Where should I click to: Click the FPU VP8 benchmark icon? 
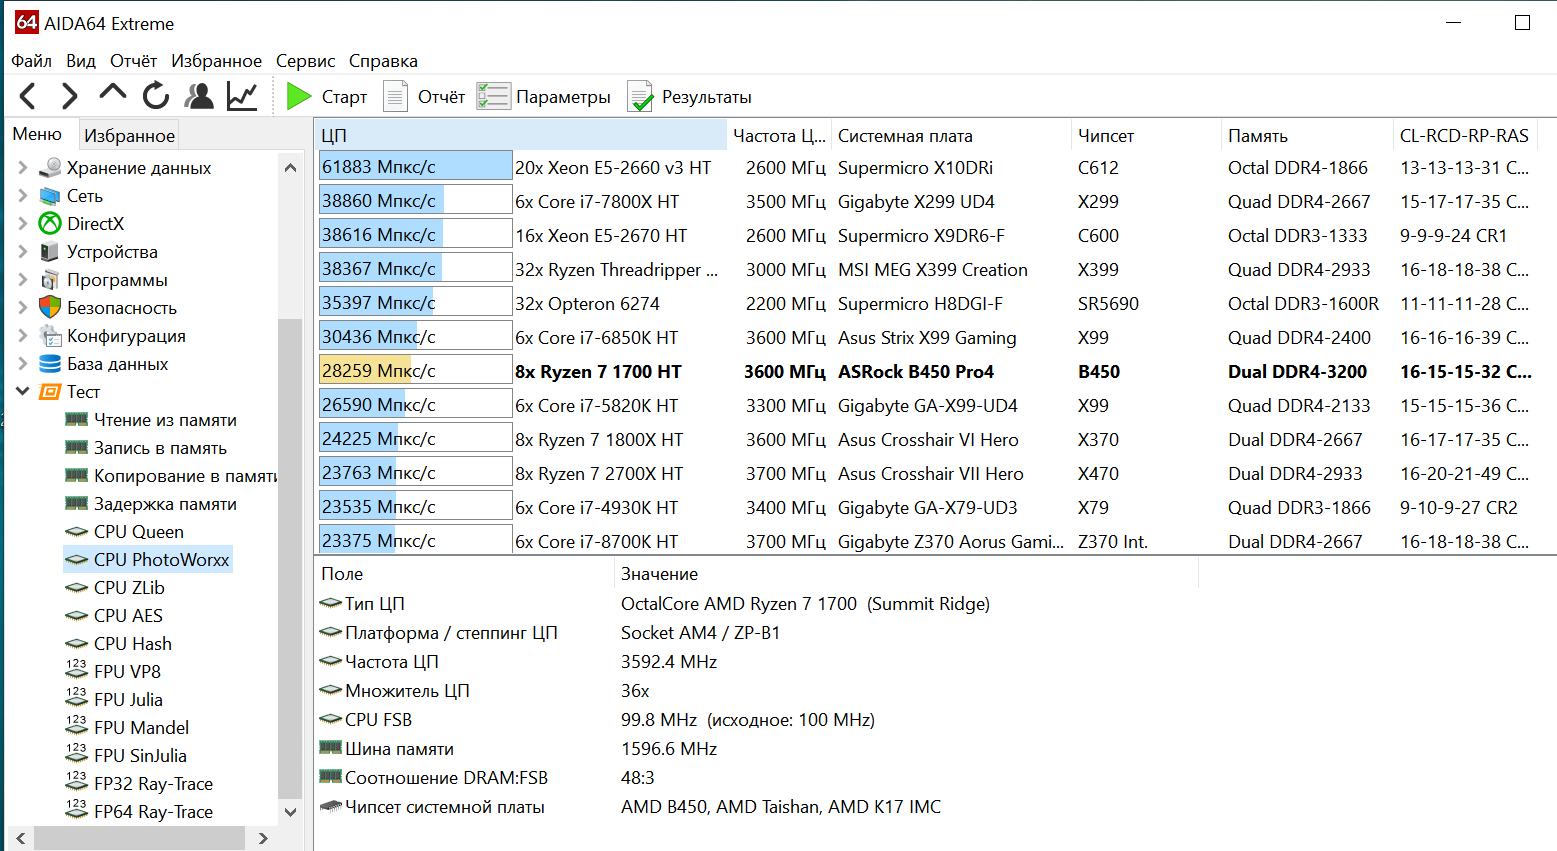coord(77,670)
